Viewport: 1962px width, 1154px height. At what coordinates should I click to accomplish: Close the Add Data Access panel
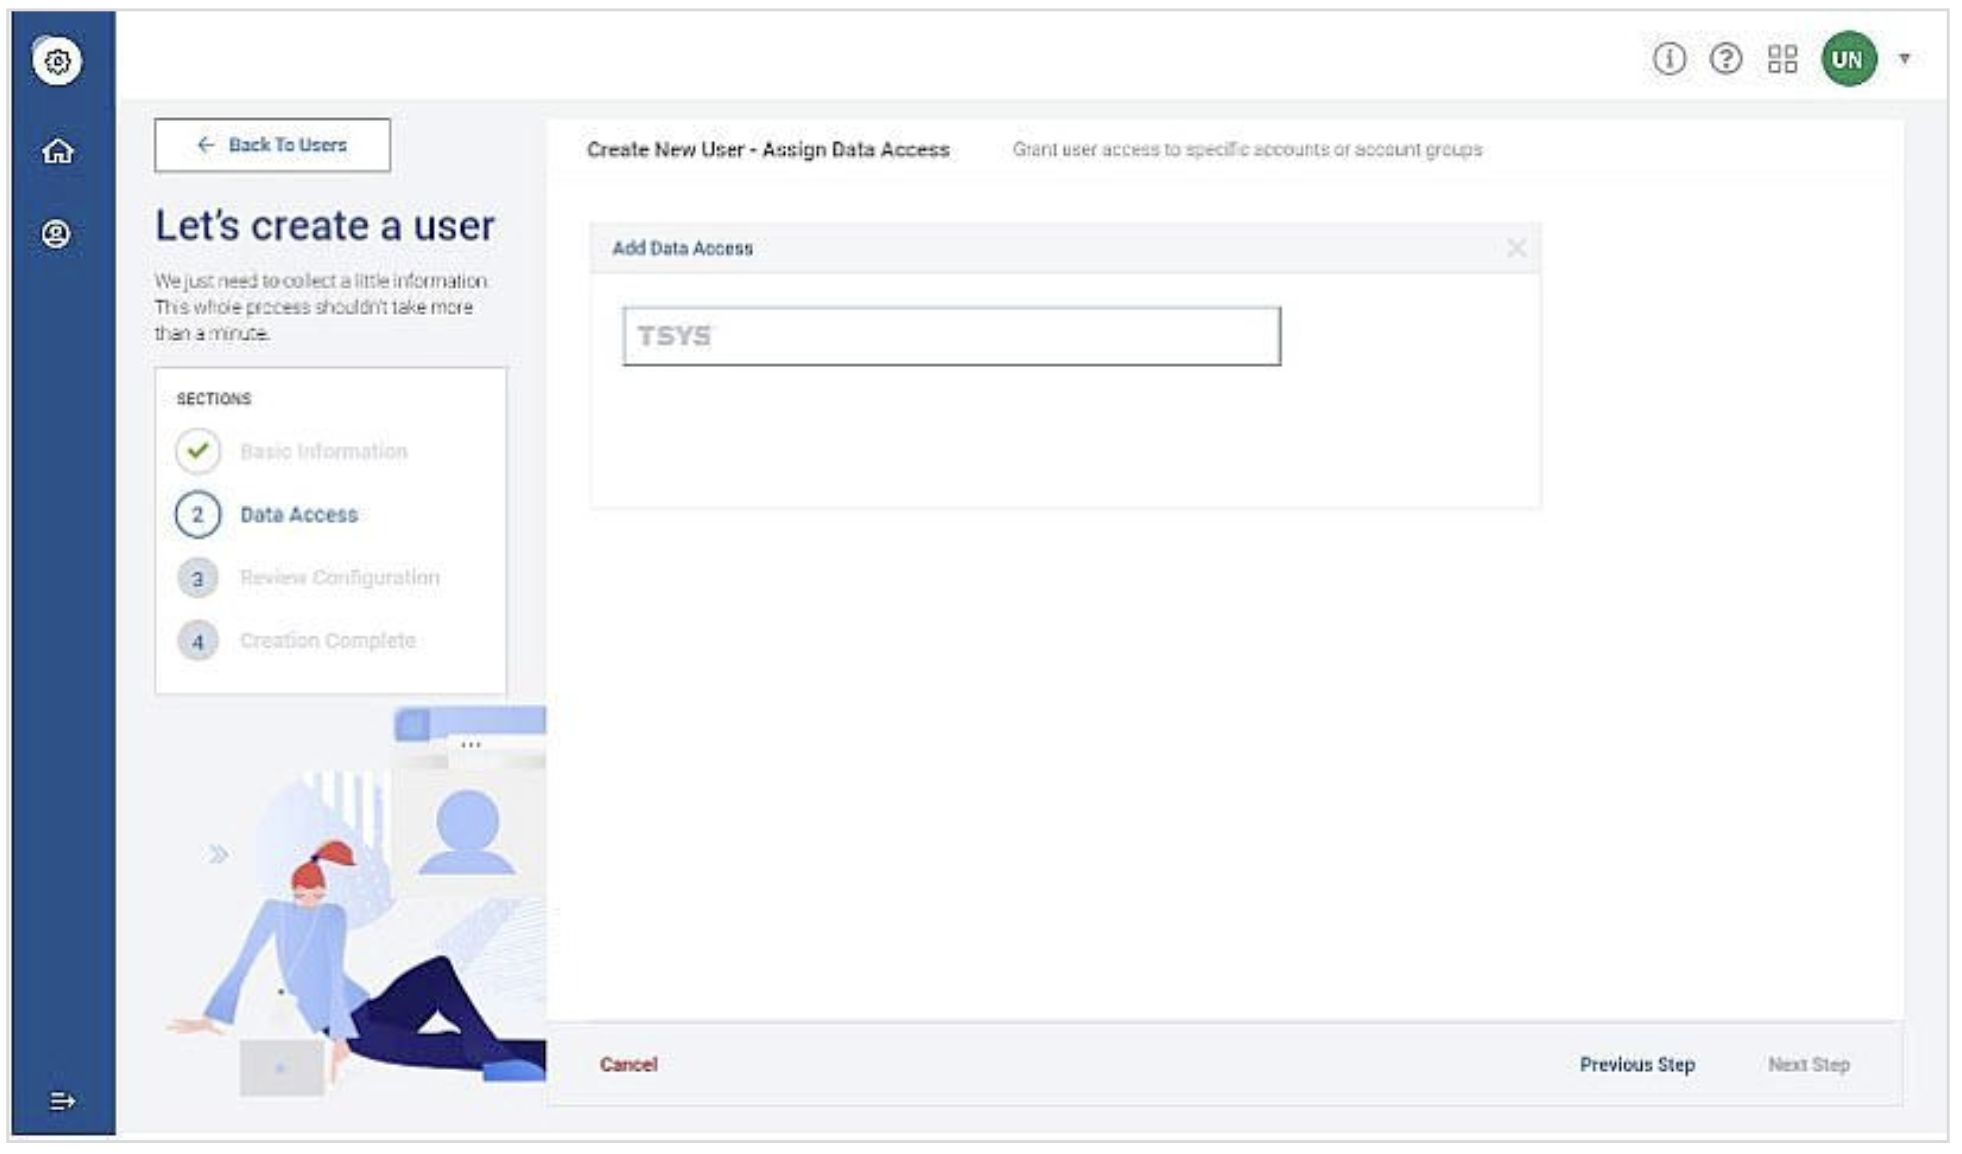point(1516,248)
